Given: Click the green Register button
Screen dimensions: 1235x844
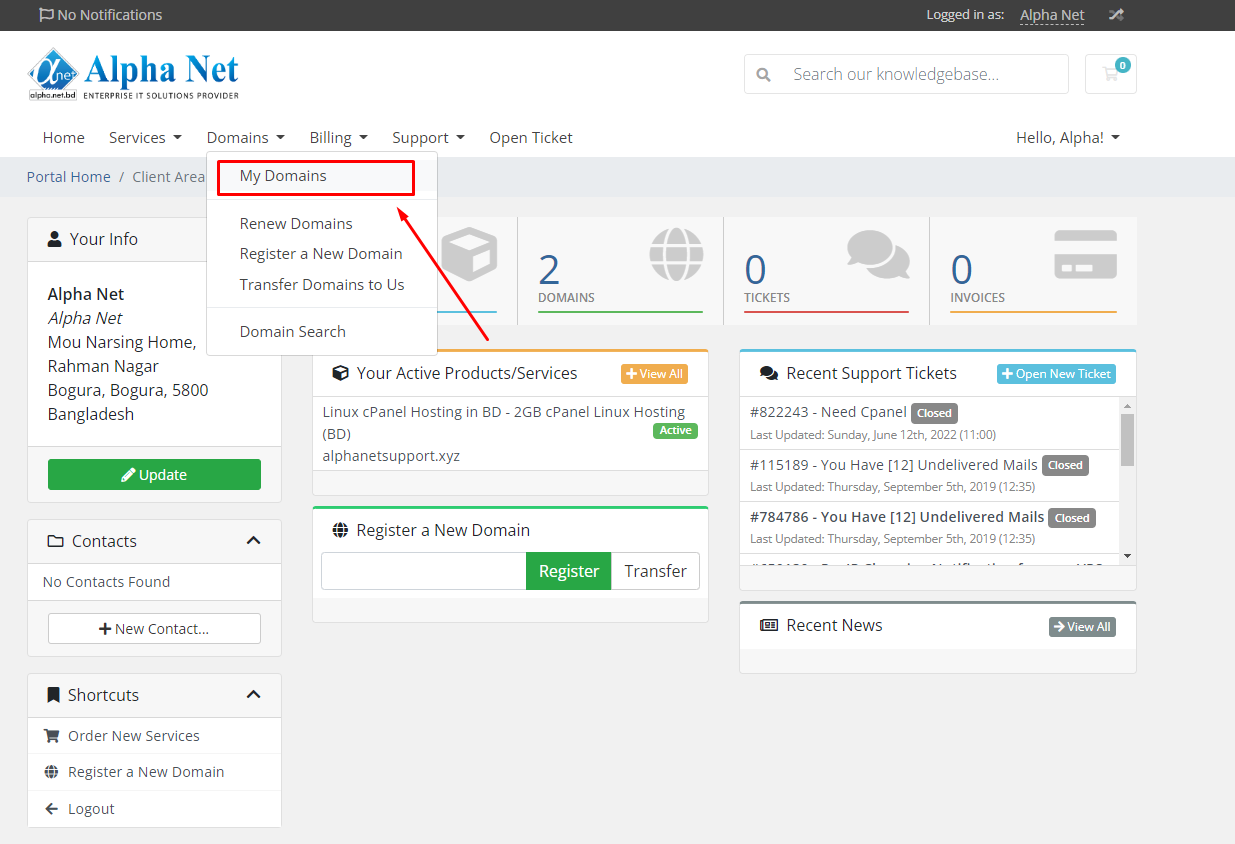Looking at the screenshot, I should [568, 571].
